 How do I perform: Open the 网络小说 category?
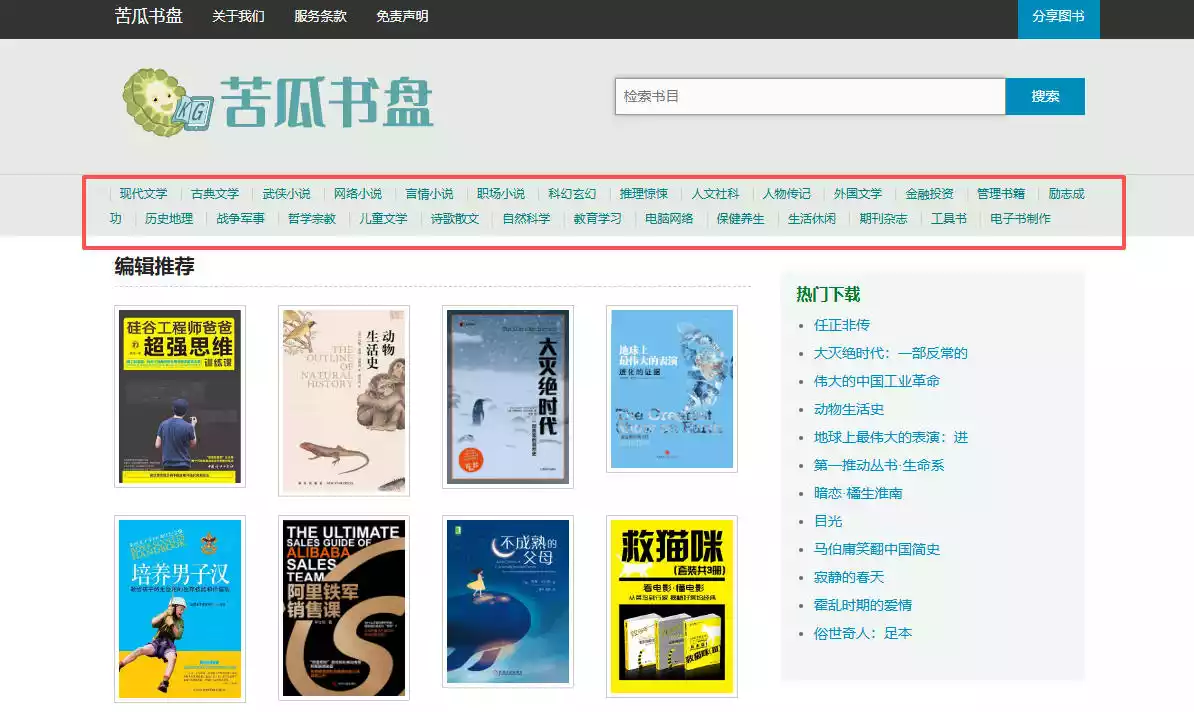358,193
